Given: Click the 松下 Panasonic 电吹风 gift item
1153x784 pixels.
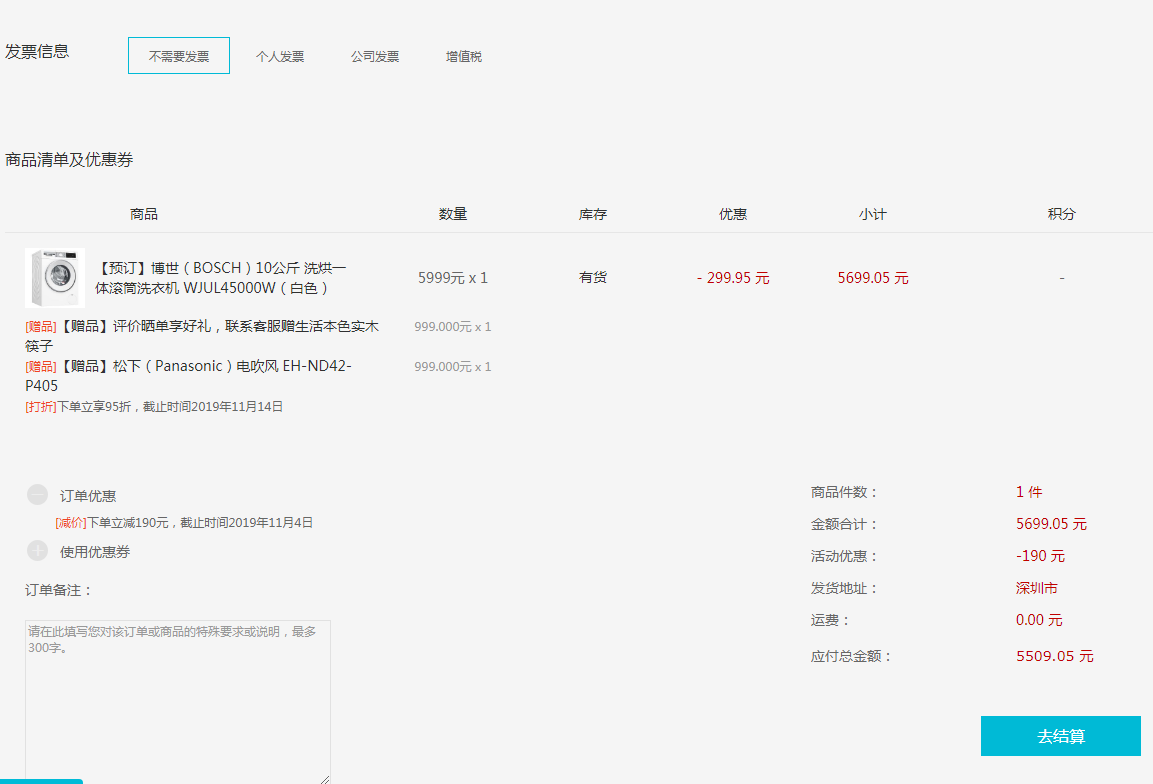Looking at the screenshot, I should 188,375.
